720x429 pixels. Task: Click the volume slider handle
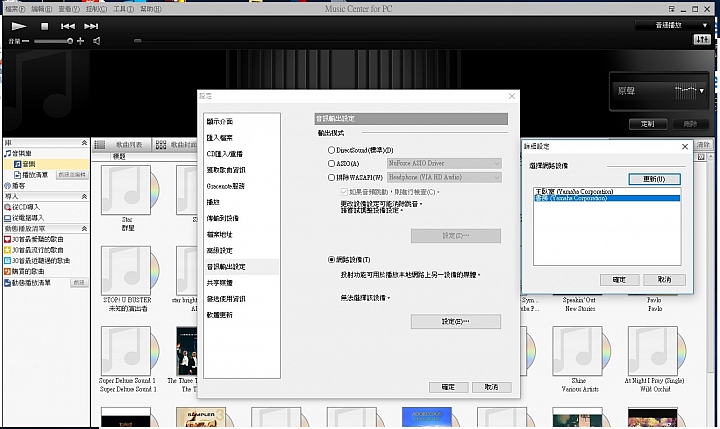click(70, 41)
